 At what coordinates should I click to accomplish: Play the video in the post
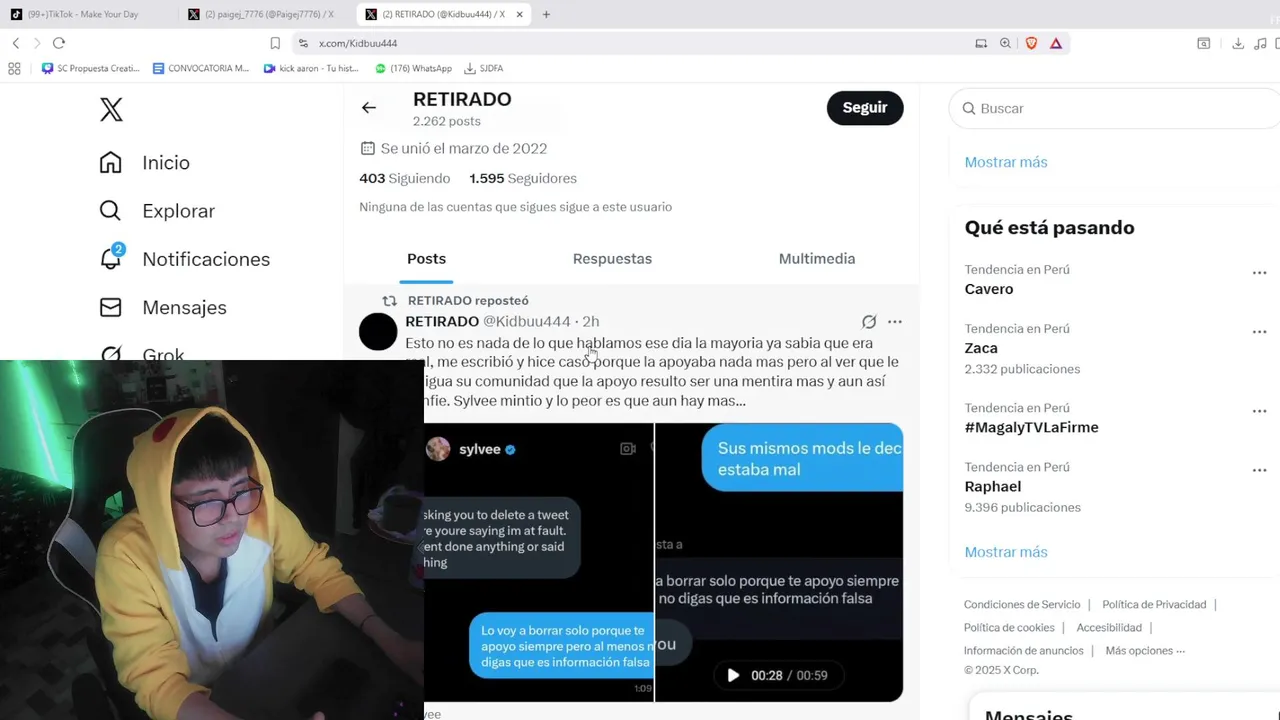pyautogui.click(x=733, y=675)
